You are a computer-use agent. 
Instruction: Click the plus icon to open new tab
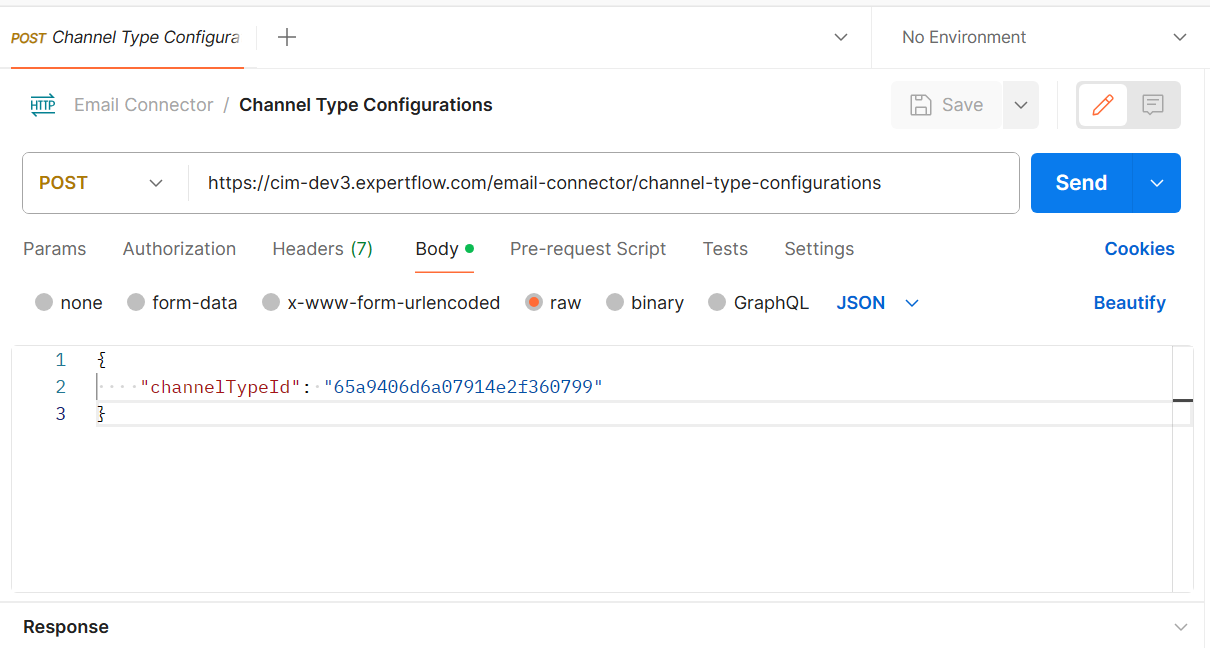pos(287,37)
